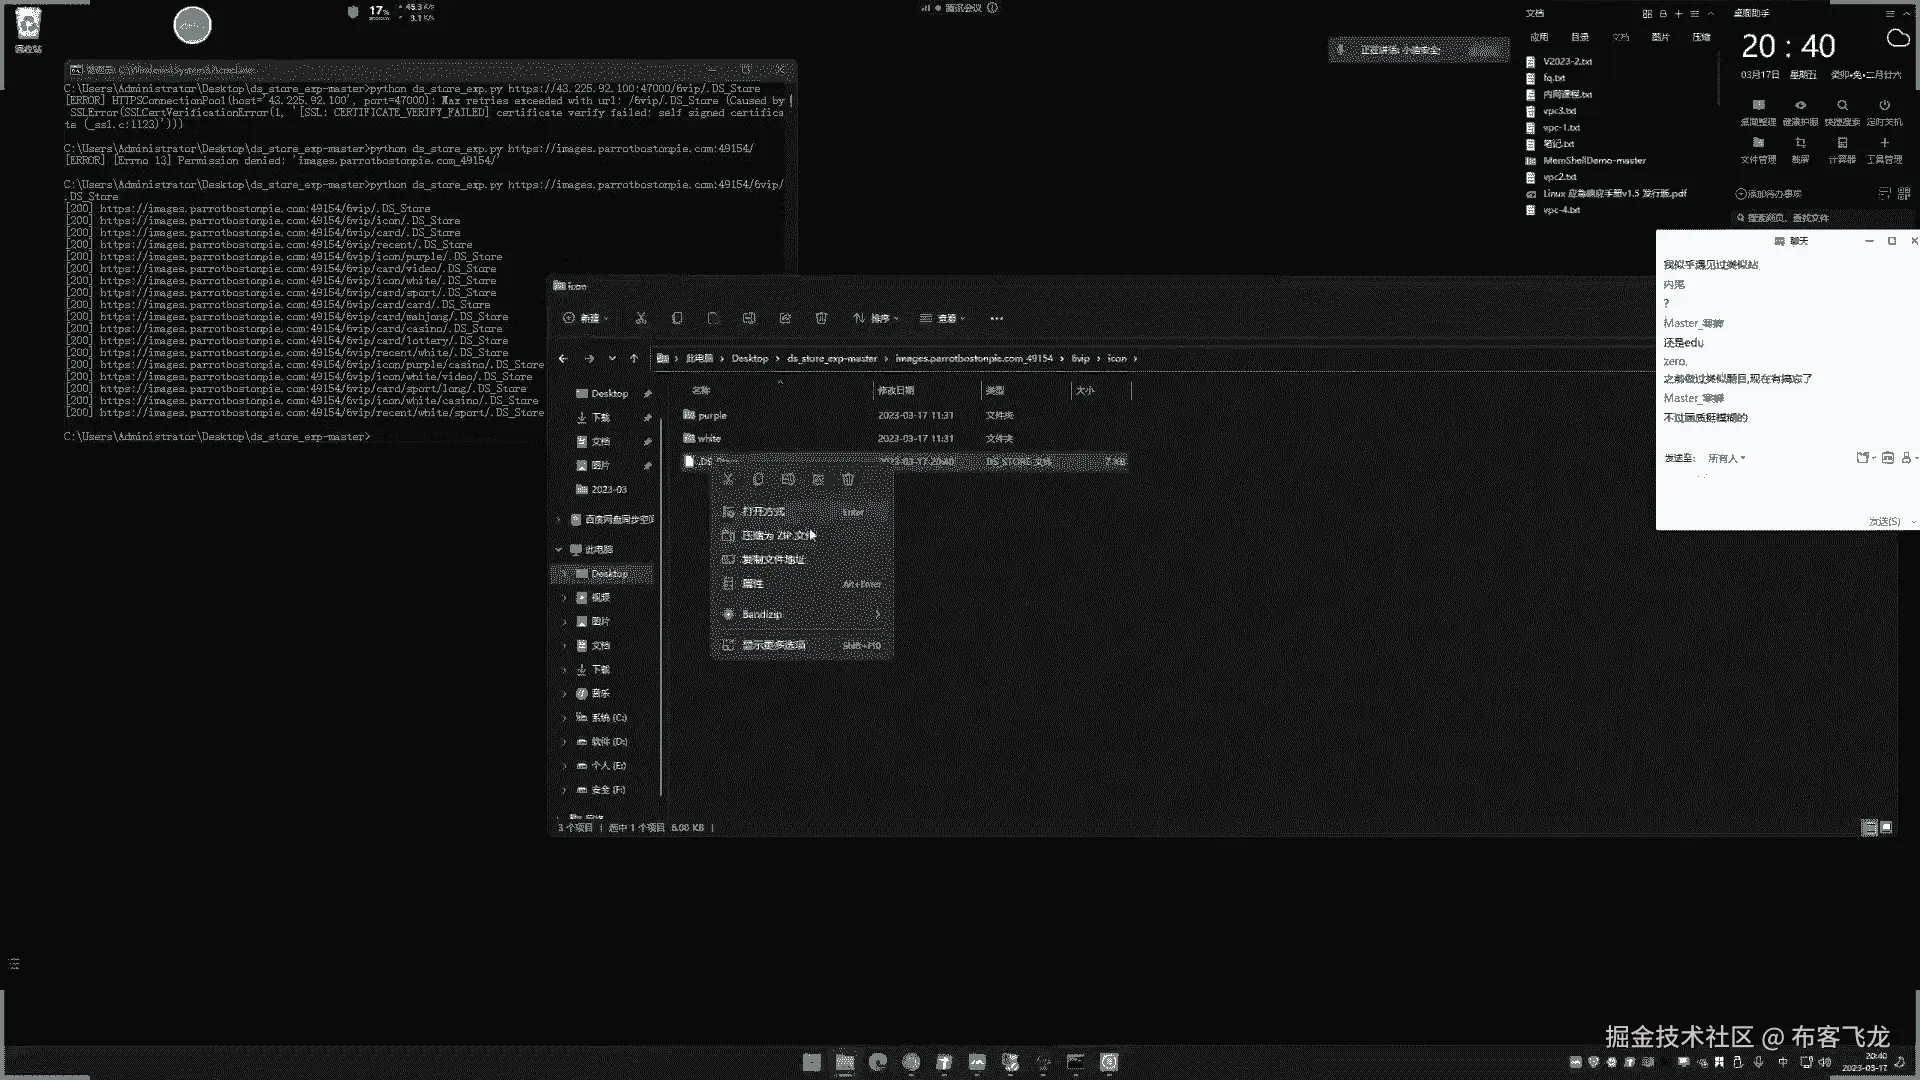This screenshot has width=1920, height=1080.
Task: Click the delete trash icon in Explorer toolbar
Action: pyautogui.click(x=821, y=318)
